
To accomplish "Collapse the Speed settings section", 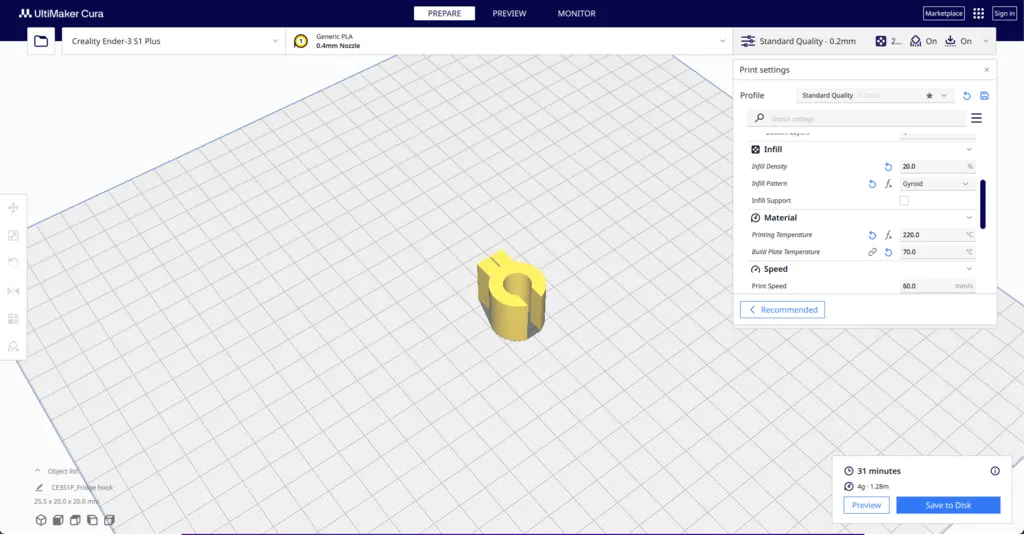I will point(969,269).
